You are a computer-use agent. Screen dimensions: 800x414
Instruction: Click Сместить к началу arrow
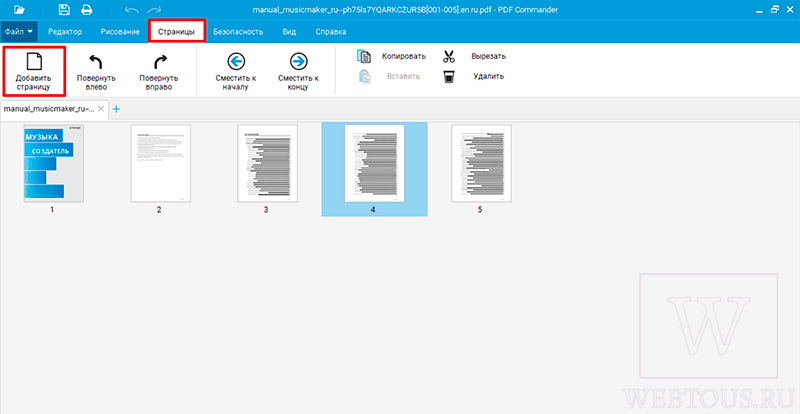click(x=235, y=72)
